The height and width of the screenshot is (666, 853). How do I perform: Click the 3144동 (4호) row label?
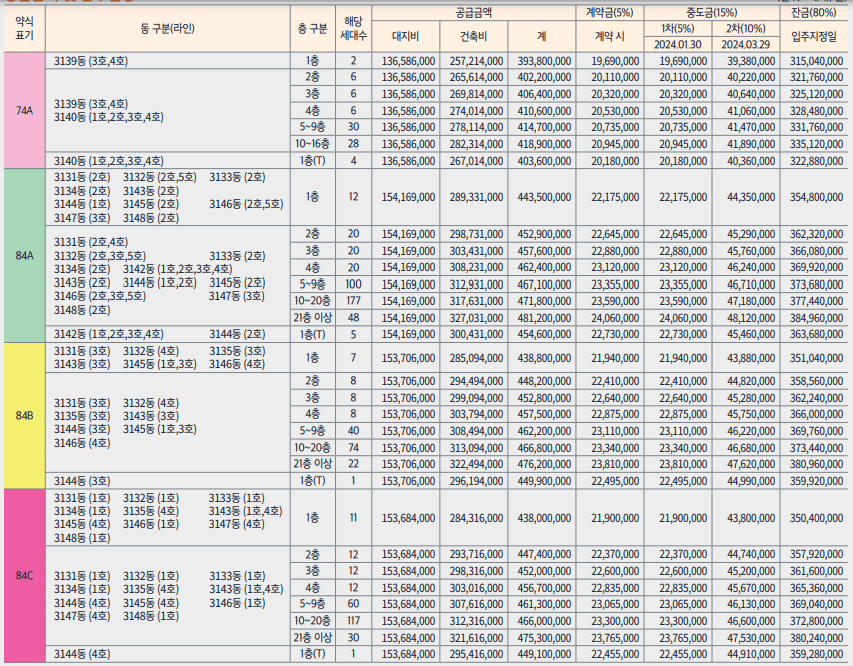[82, 654]
